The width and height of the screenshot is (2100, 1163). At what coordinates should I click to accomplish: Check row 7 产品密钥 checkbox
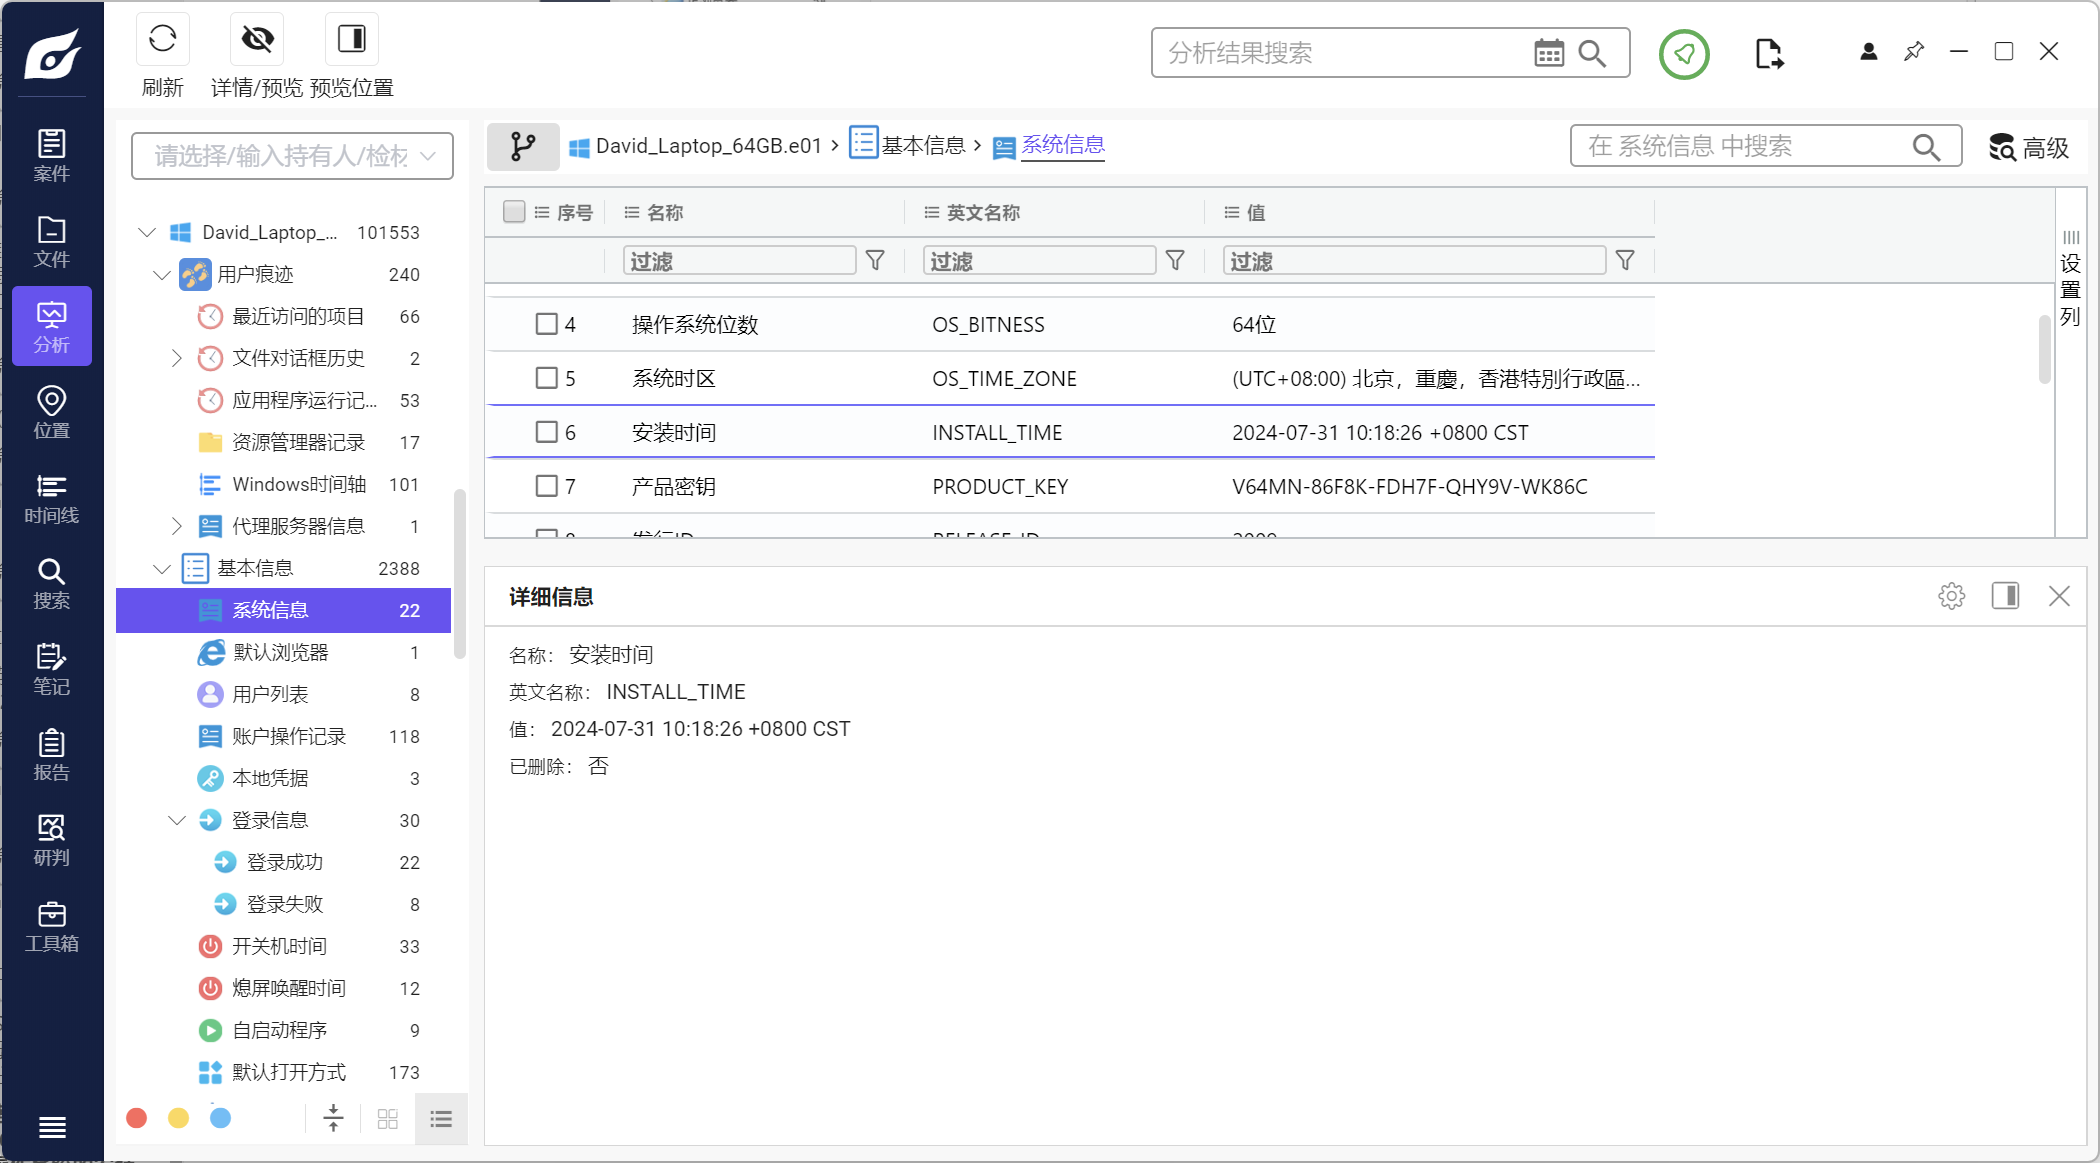pos(546,486)
